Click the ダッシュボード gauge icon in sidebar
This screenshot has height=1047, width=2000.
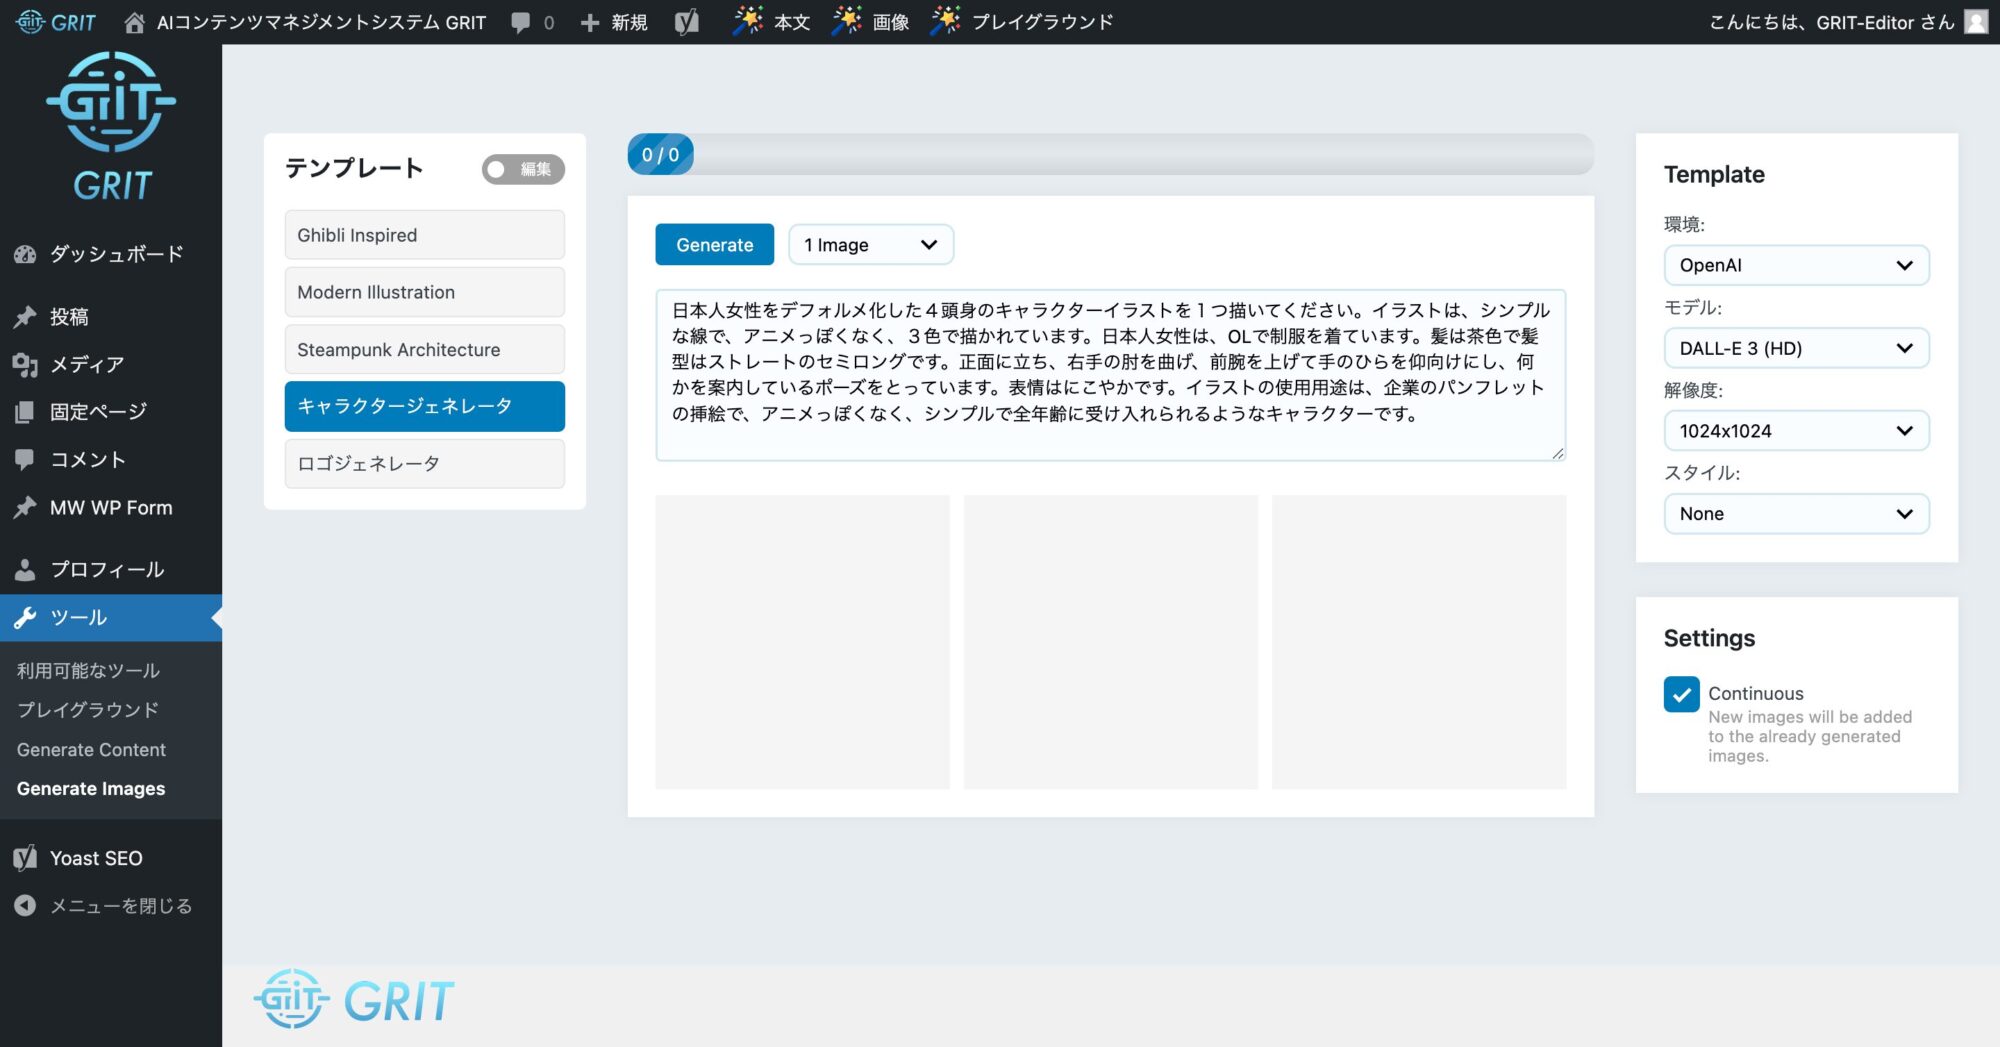pos(25,254)
